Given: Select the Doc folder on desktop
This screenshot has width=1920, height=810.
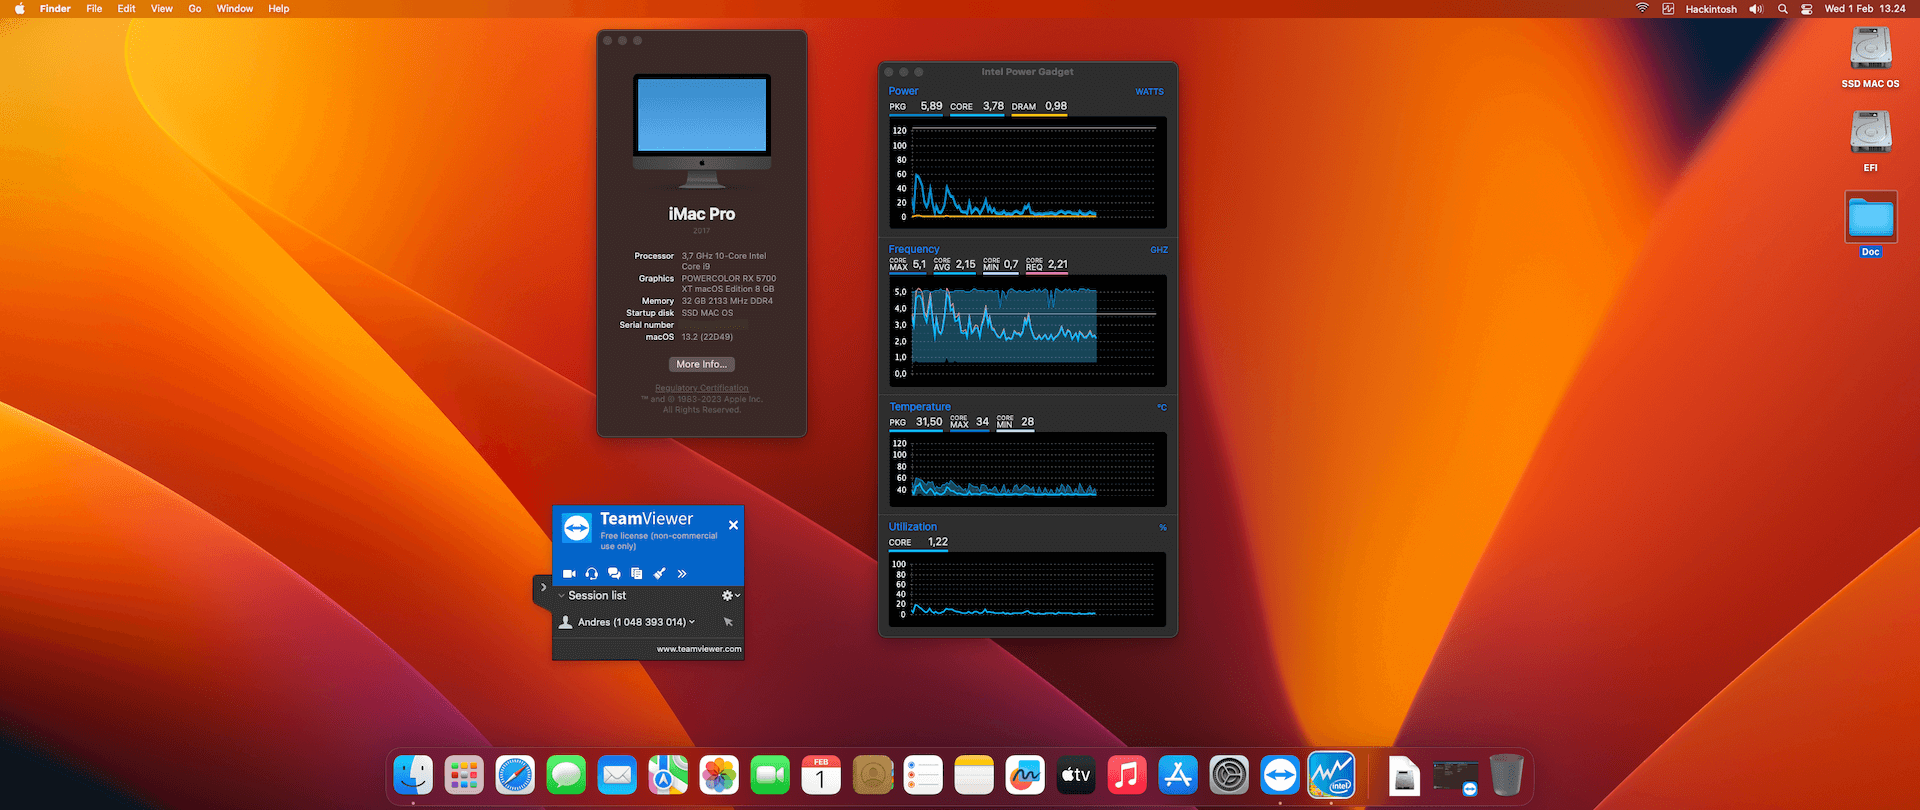Looking at the screenshot, I should coord(1871,217).
